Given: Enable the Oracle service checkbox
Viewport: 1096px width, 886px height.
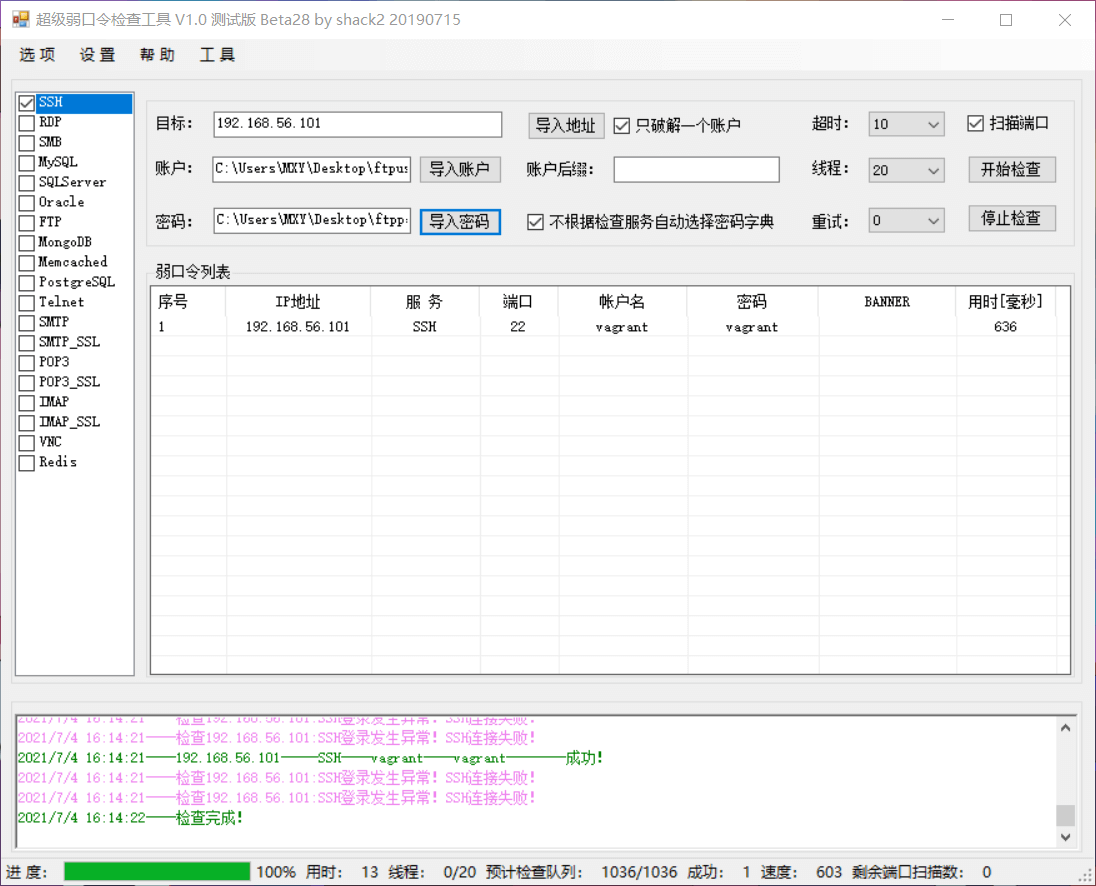Looking at the screenshot, I should (27, 203).
